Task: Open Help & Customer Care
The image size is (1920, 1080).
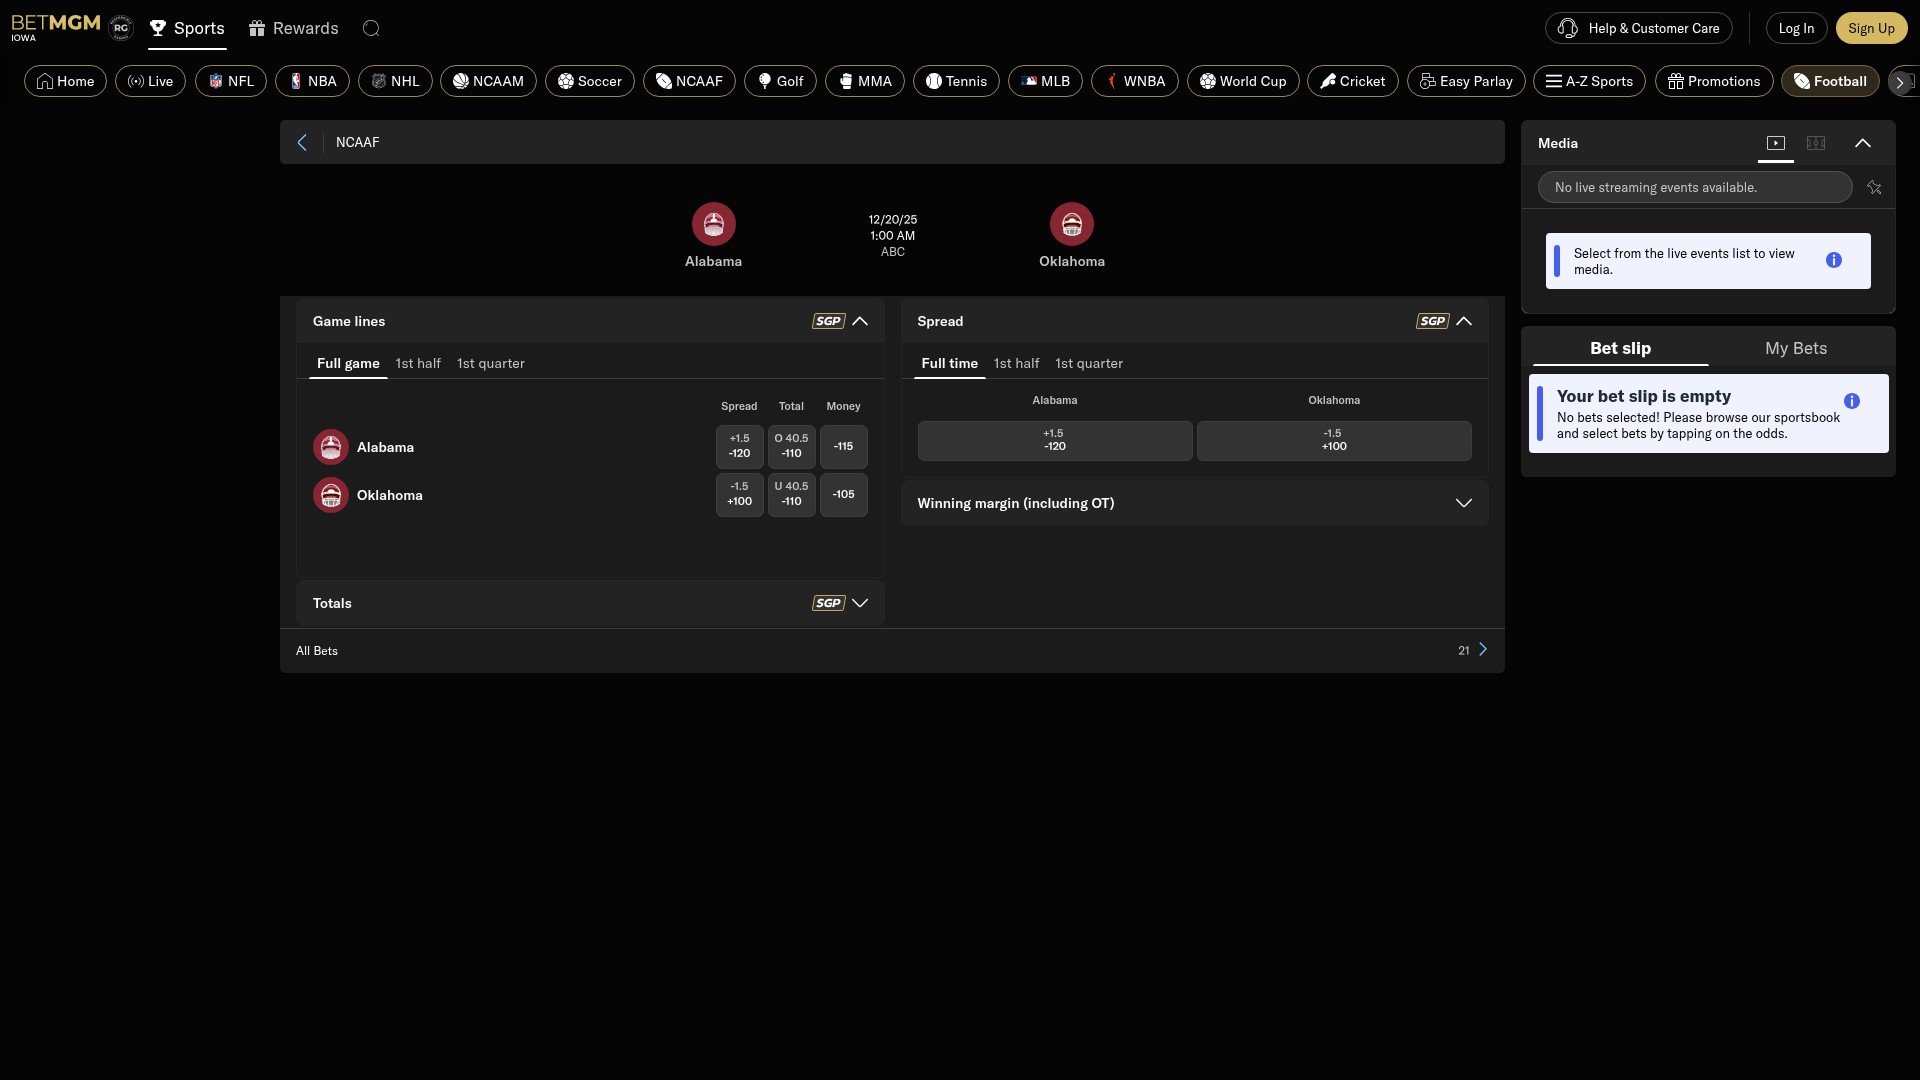Action: click(1638, 28)
